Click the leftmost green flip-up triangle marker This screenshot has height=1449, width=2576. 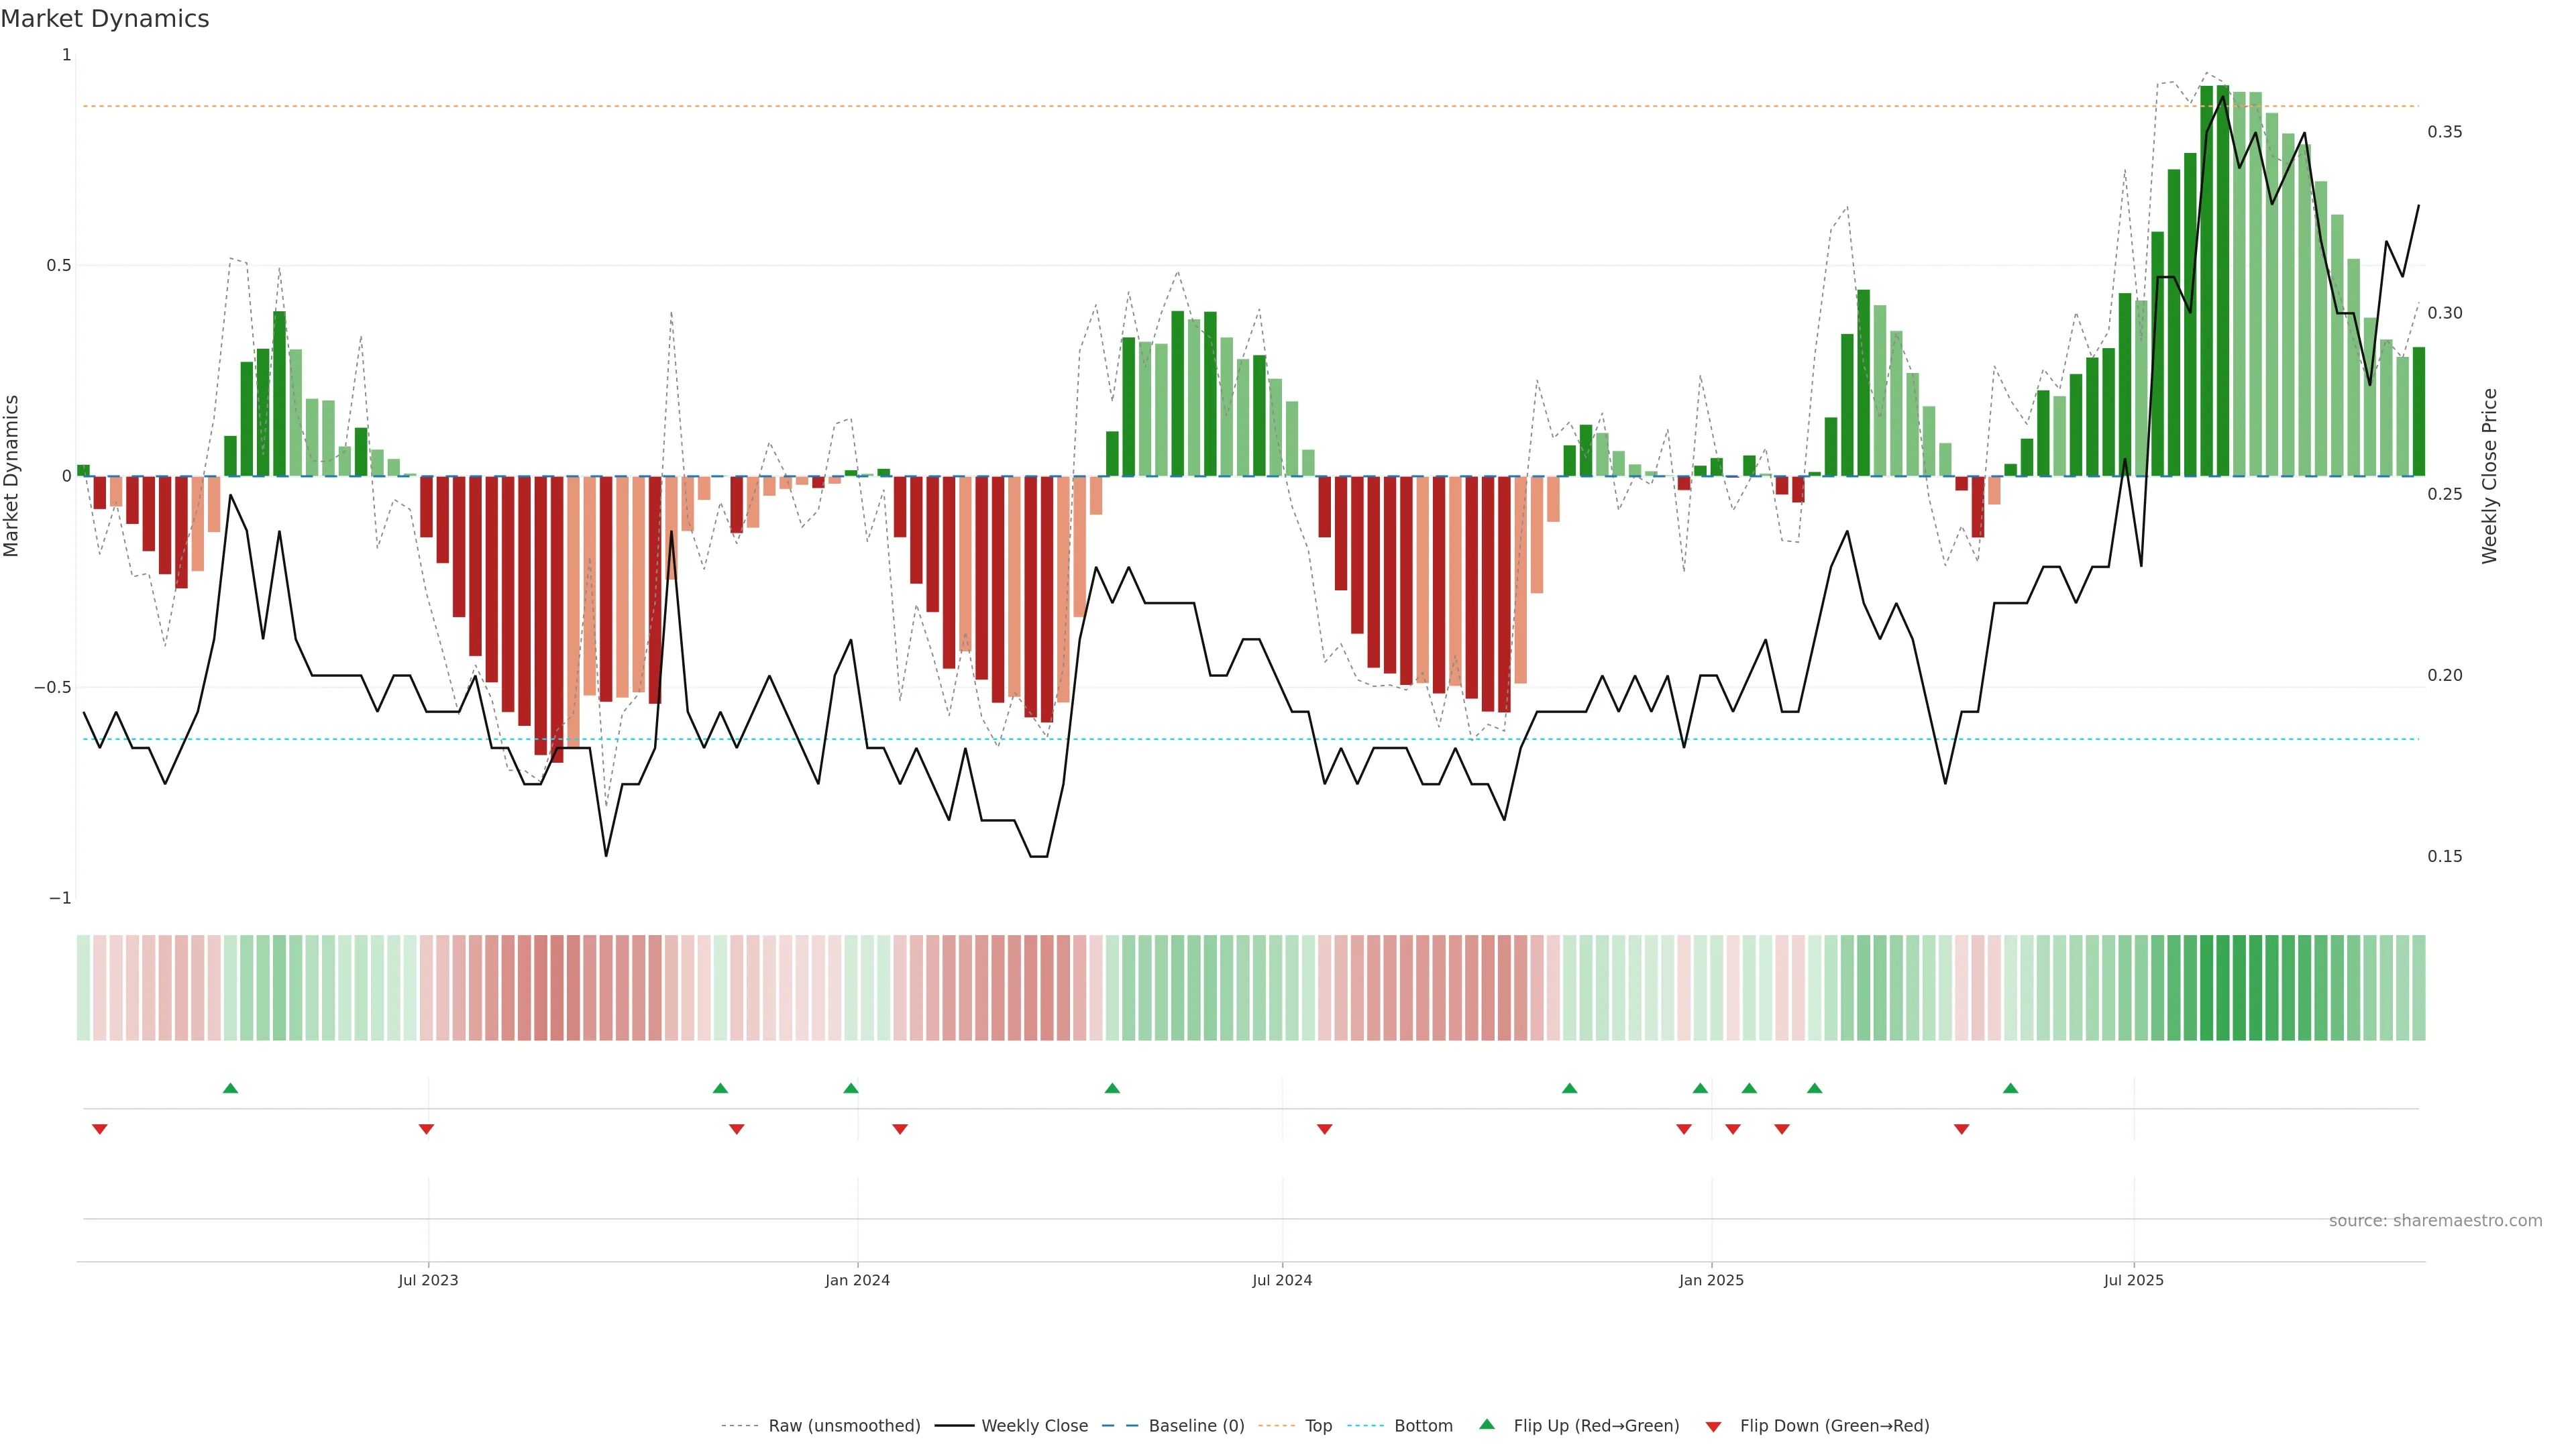[x=230, y=1088]
